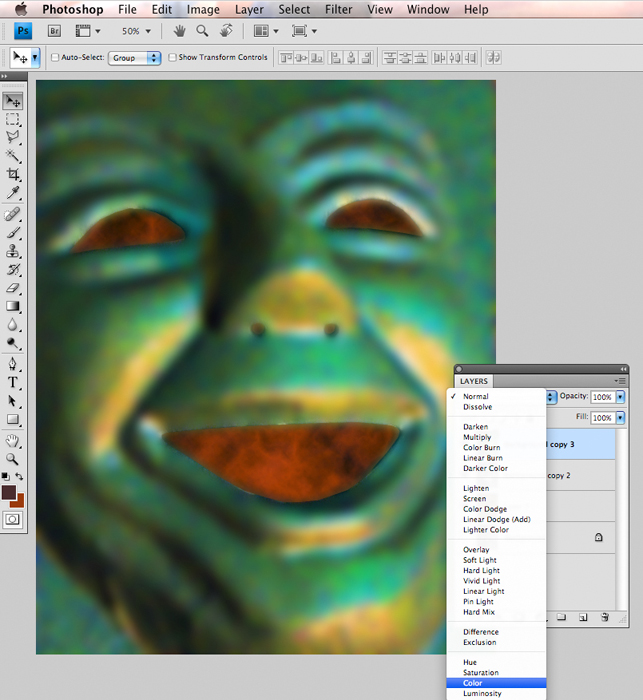Click the background color swatch
Screen dimensions: 643x700
19,503
